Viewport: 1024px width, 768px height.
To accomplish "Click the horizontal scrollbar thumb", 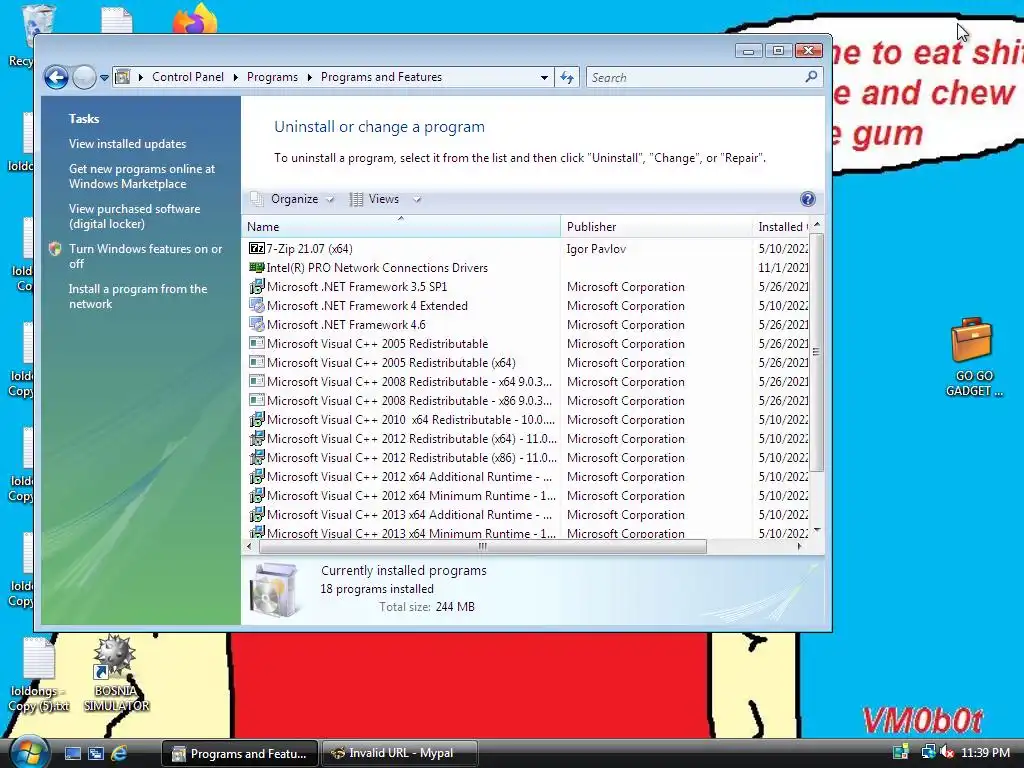I will [x=483, y=547].
